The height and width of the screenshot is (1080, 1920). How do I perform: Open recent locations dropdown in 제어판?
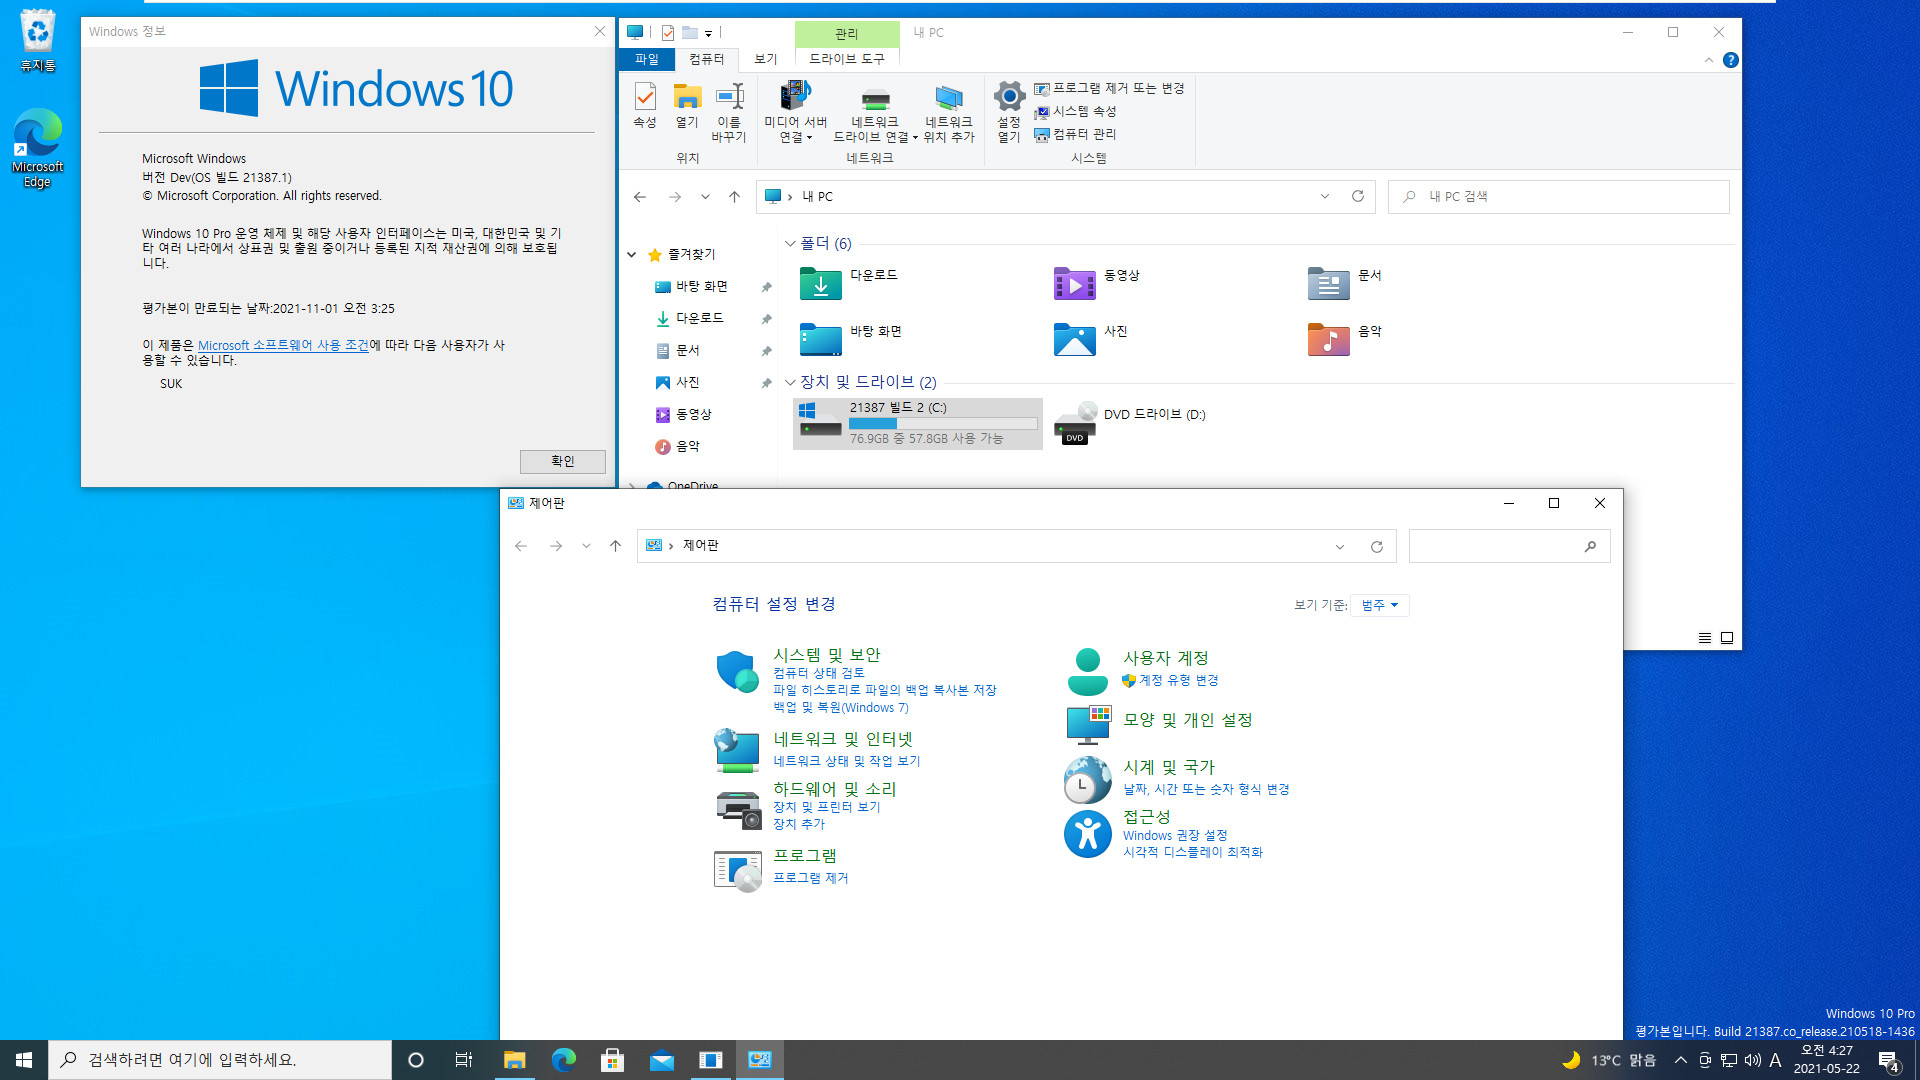pos(586,546)
